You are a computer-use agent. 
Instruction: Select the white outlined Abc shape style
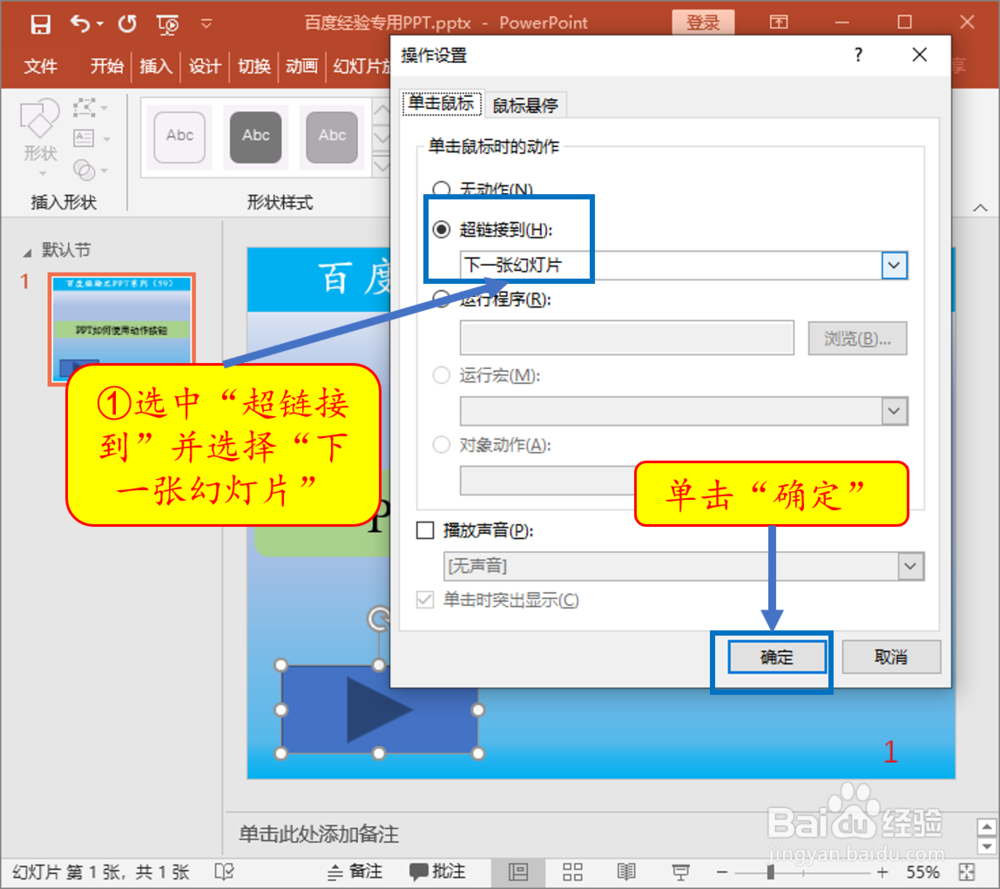[x=179, y=136]
